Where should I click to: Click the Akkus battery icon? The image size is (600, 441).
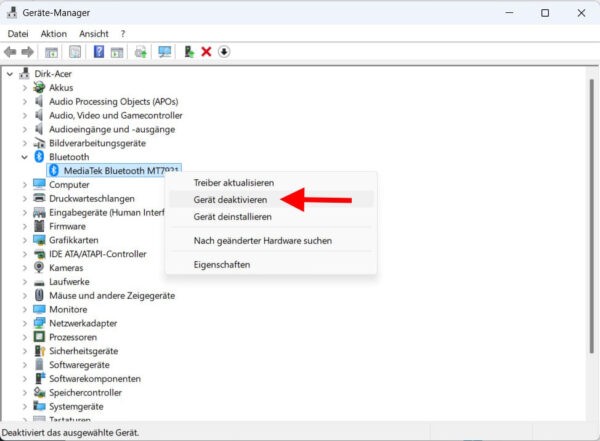(39, 88)
